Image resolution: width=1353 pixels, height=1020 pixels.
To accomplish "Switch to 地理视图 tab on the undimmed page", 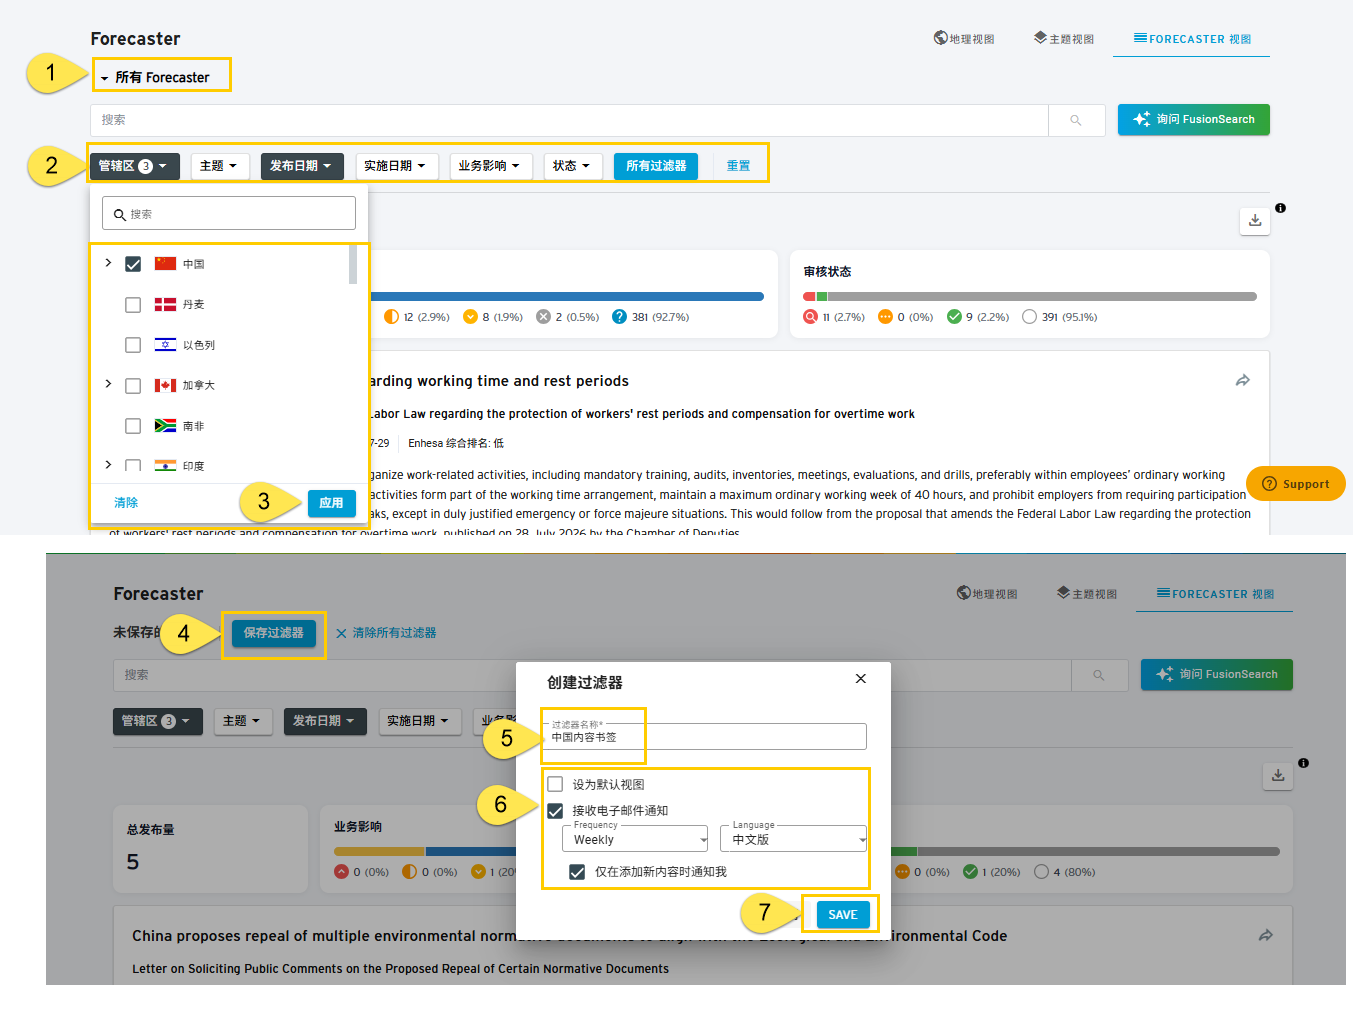I will click(964, 38).
